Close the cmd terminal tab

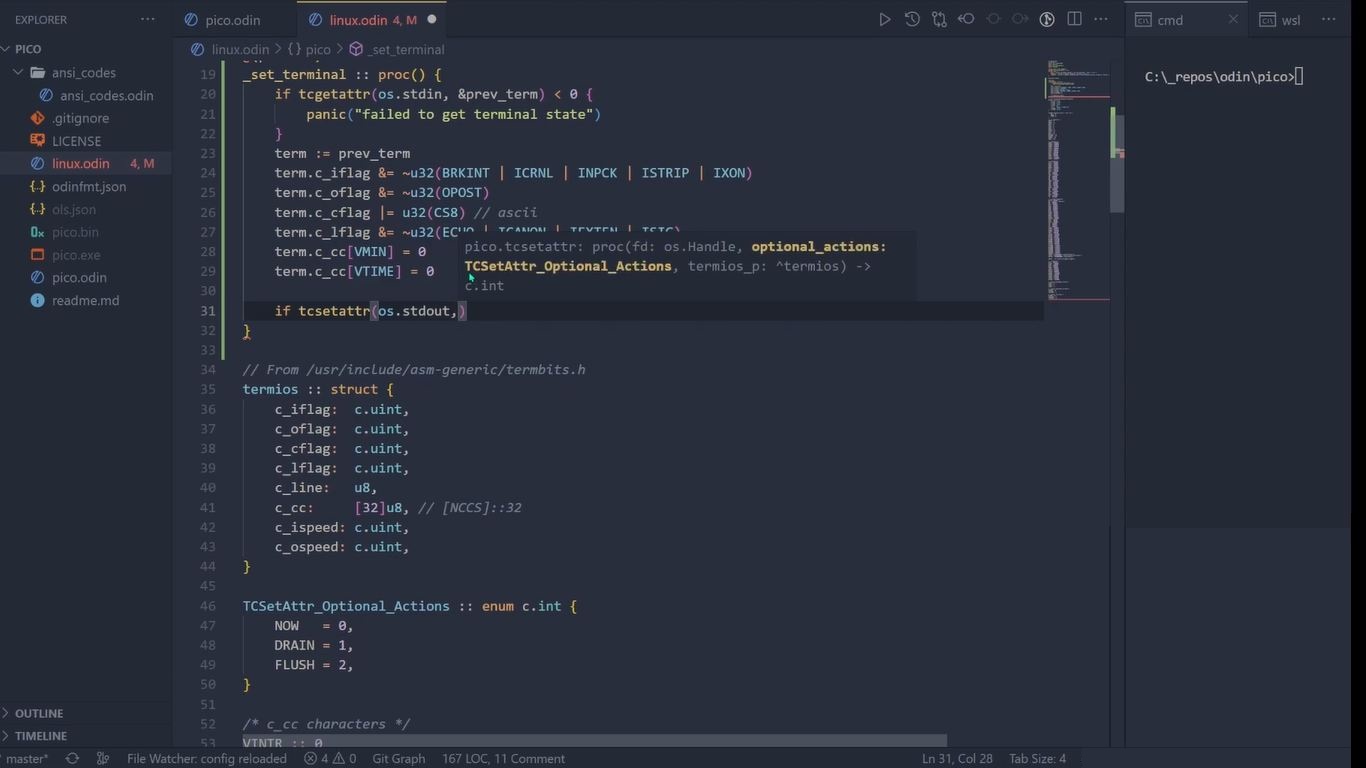[x=1233, y=19]
